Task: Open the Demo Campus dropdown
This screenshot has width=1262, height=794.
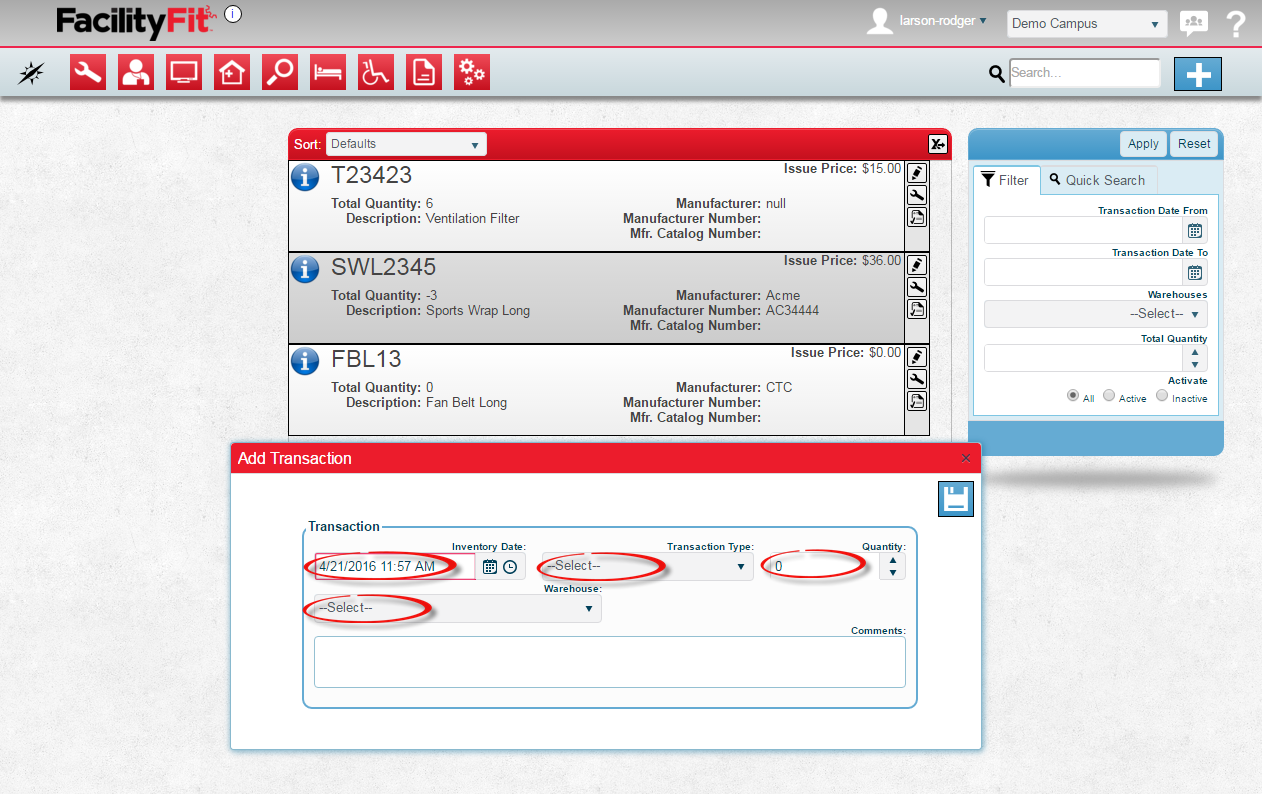Action: [x=1086, y=24]
